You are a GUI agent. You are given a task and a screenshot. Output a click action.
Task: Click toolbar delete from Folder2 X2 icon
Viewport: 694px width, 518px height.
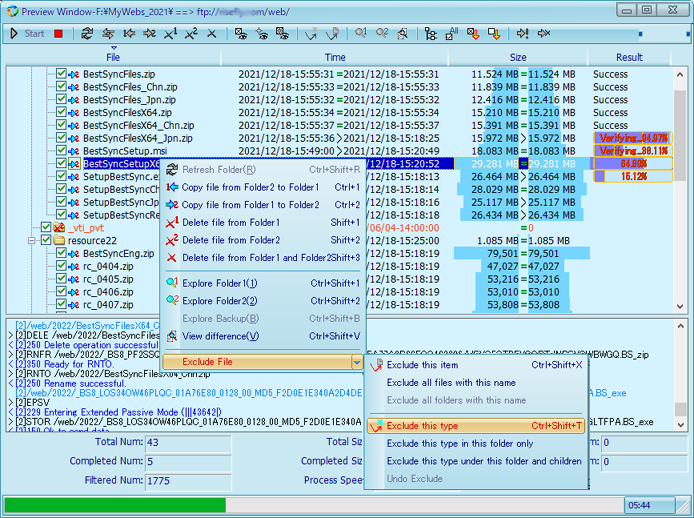[191, 34]
